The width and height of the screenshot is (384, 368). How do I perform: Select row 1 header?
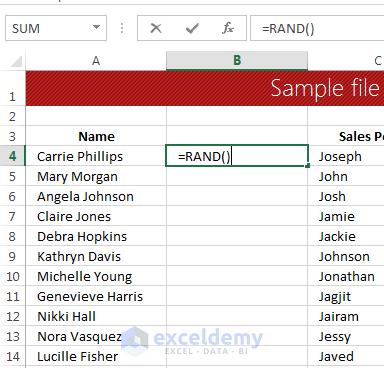click(x=13, y=89)
